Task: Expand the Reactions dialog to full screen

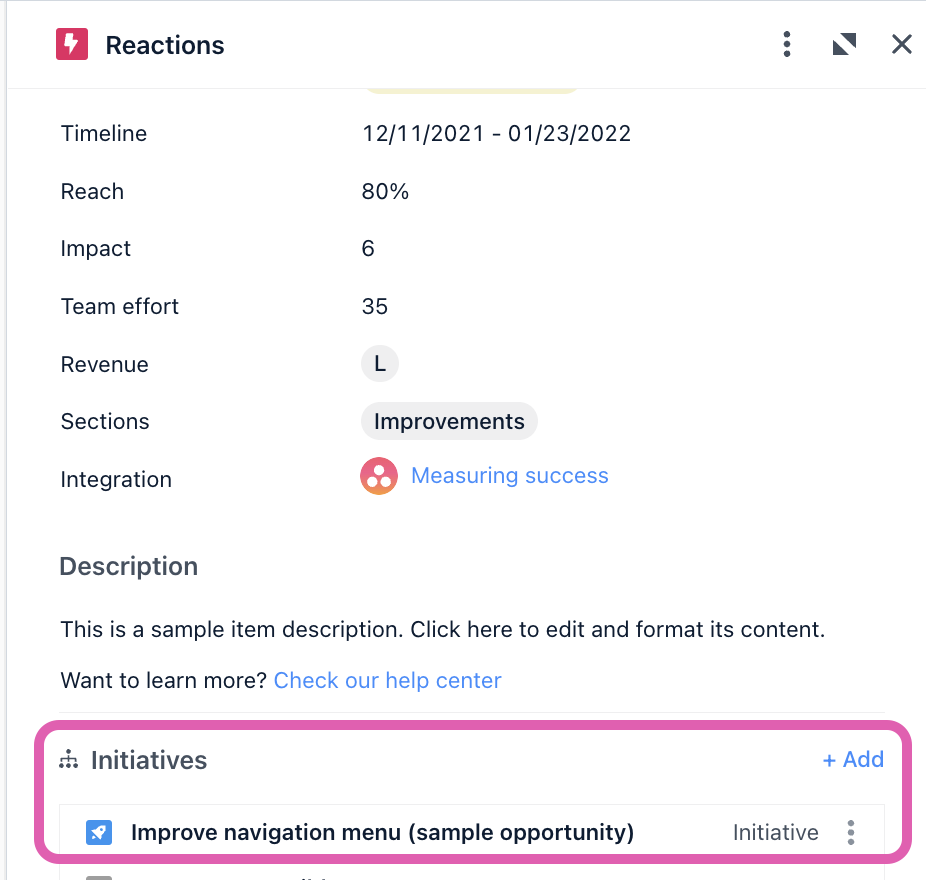Action: [844, 44]
